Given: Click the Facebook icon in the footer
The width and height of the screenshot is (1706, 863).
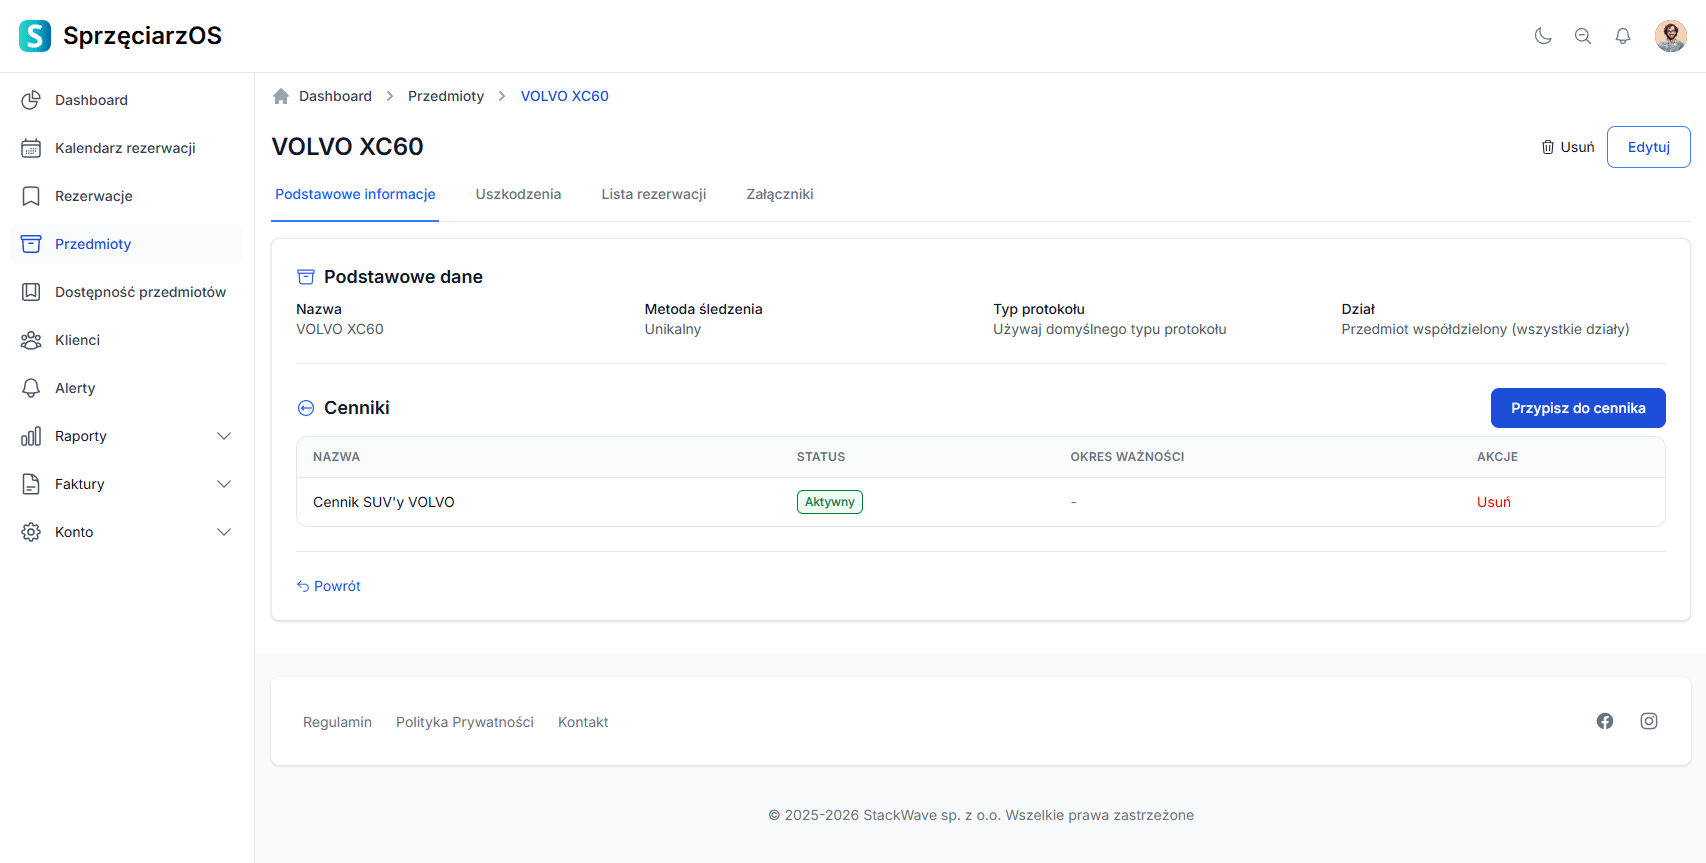Looking at the screenshot, I should point(1605,721).
